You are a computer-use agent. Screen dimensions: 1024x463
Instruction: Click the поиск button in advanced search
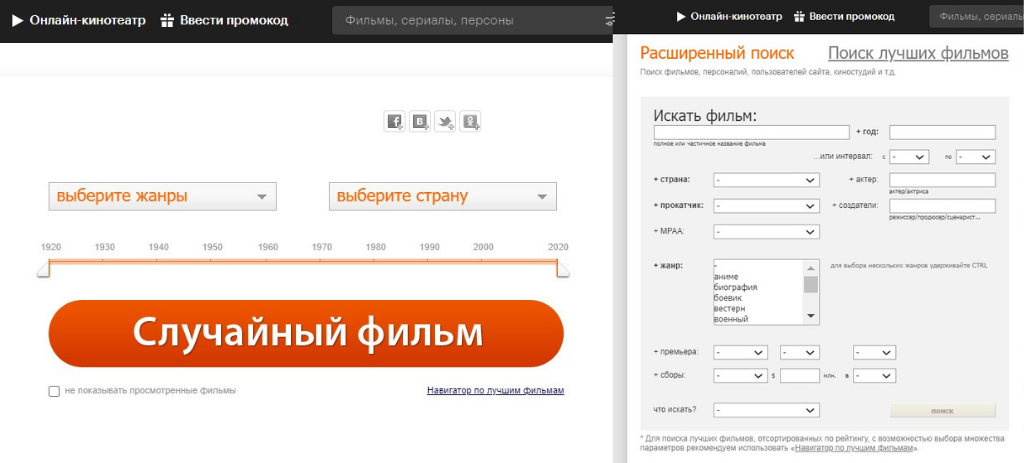coord(942,411)
